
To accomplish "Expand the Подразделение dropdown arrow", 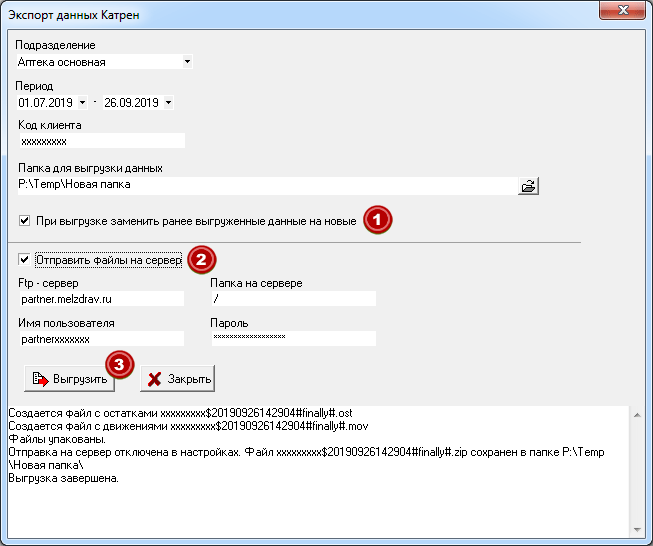I will coord(187,62).
